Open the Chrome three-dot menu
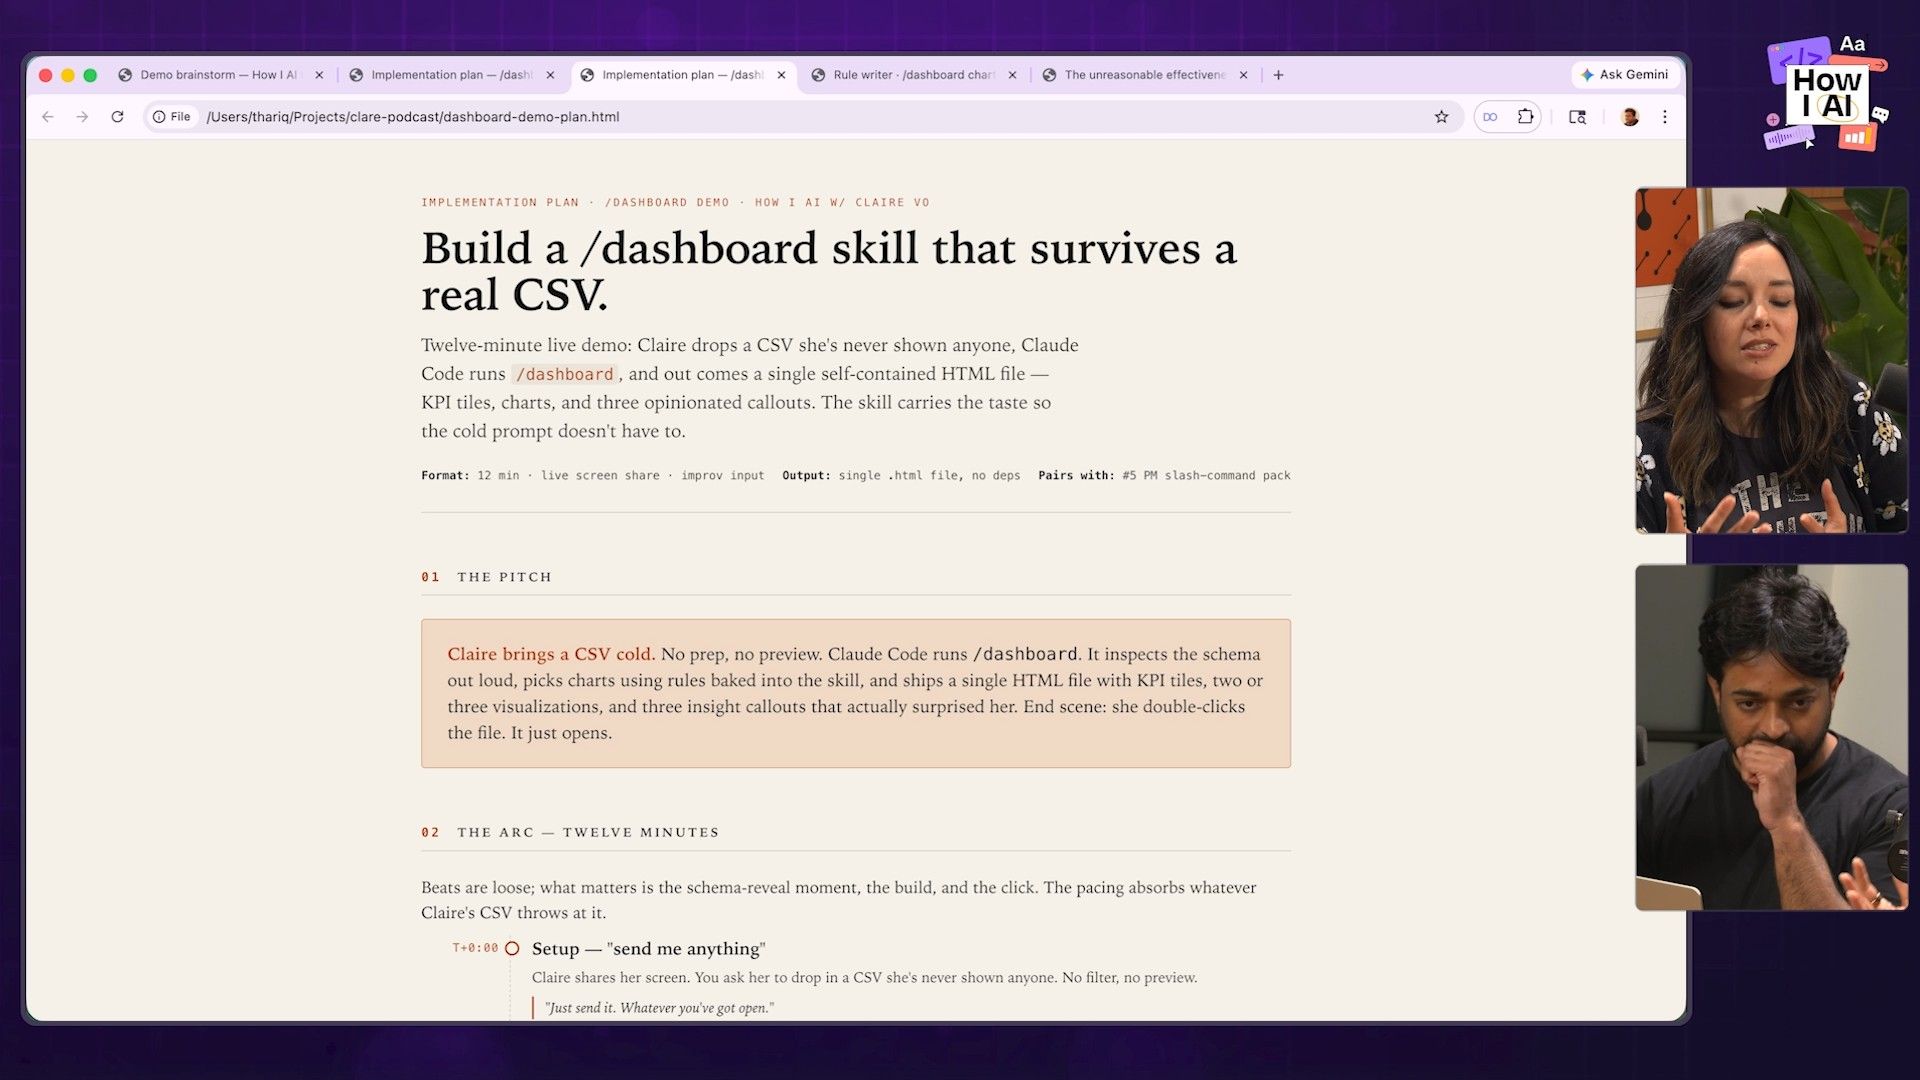The height and width of the screenshot is (1080, 1920). coord(1665,117)
